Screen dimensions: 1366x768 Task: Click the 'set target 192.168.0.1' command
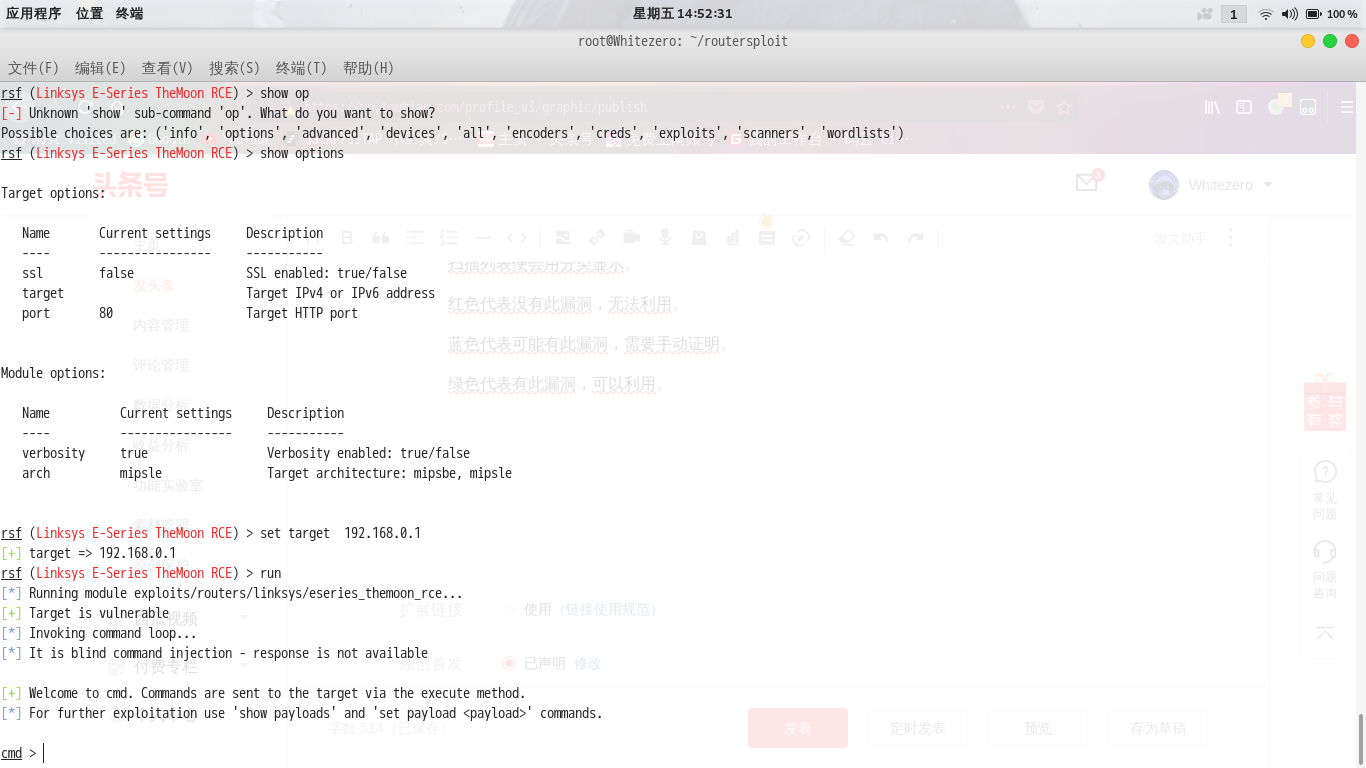pos(341,533)
